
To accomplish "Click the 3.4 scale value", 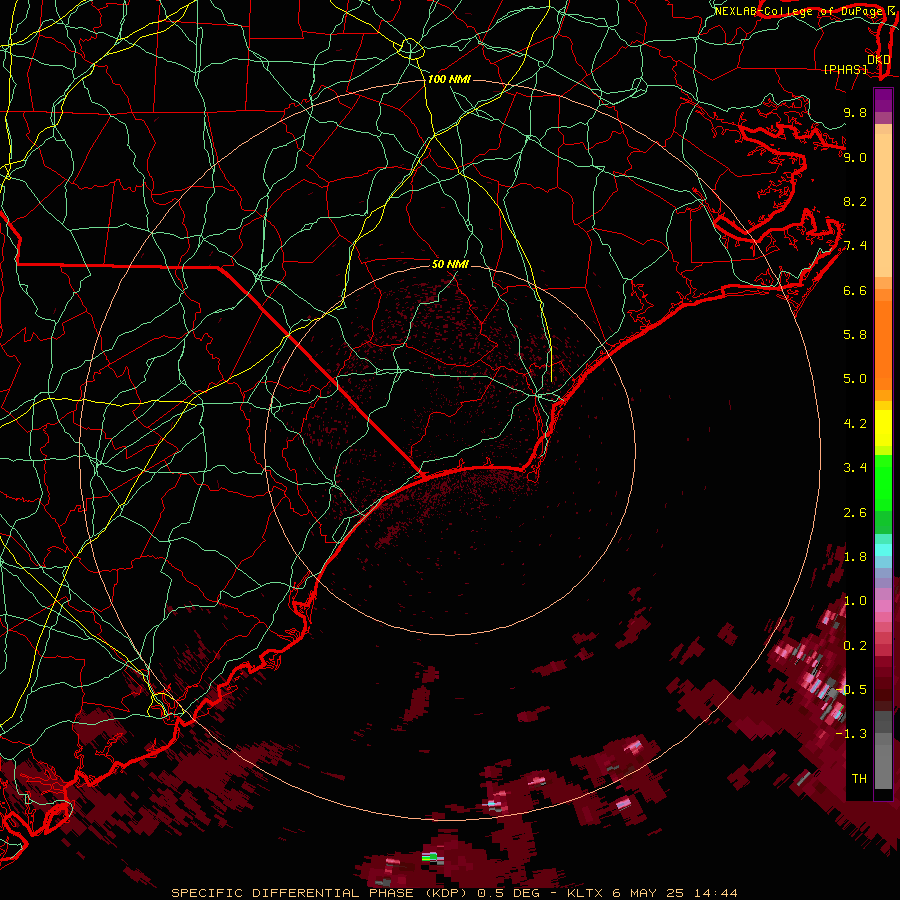I will [855, 468].
